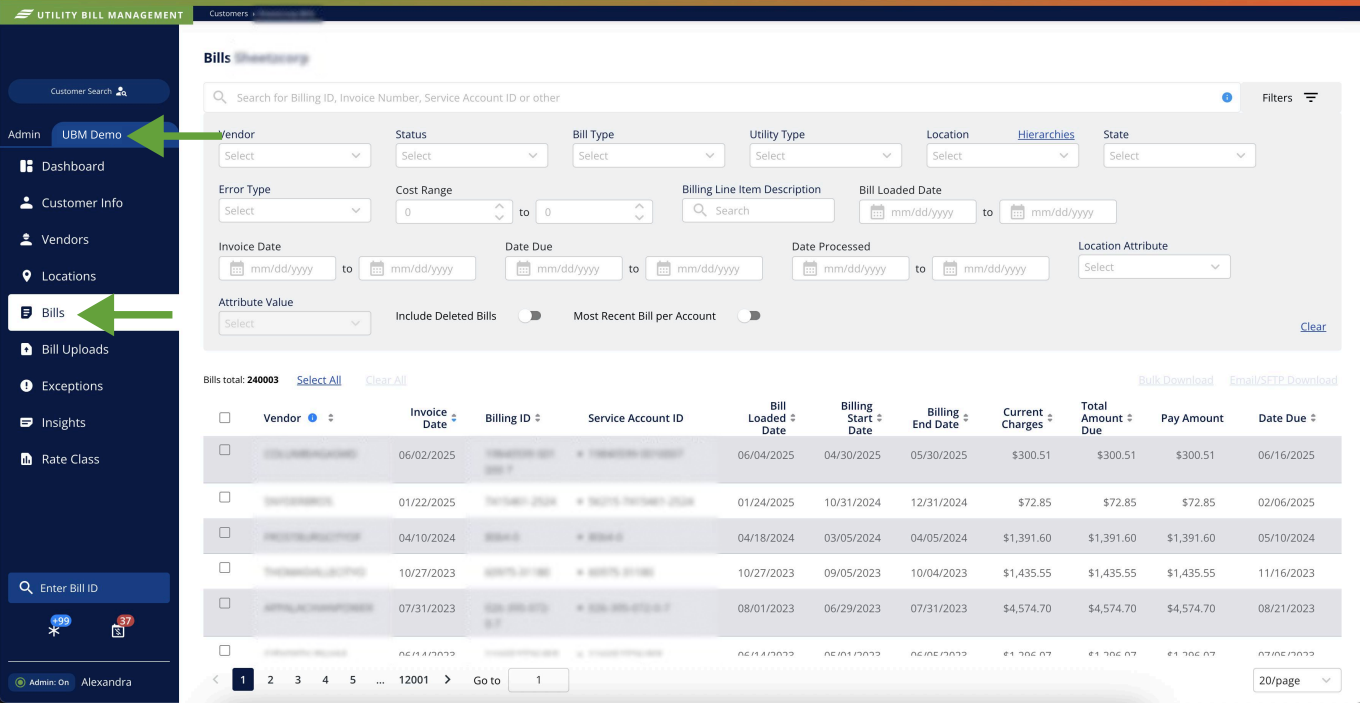Image resolution: width=1360 pixels, height=703 pixels.
Task: Increase the Cost Range minimum stepper
Action: coord(500,206)
